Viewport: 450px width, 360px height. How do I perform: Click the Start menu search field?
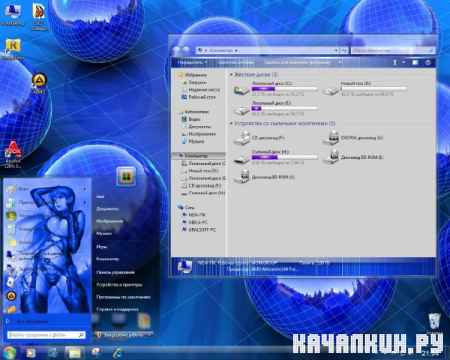click(46, 335)
